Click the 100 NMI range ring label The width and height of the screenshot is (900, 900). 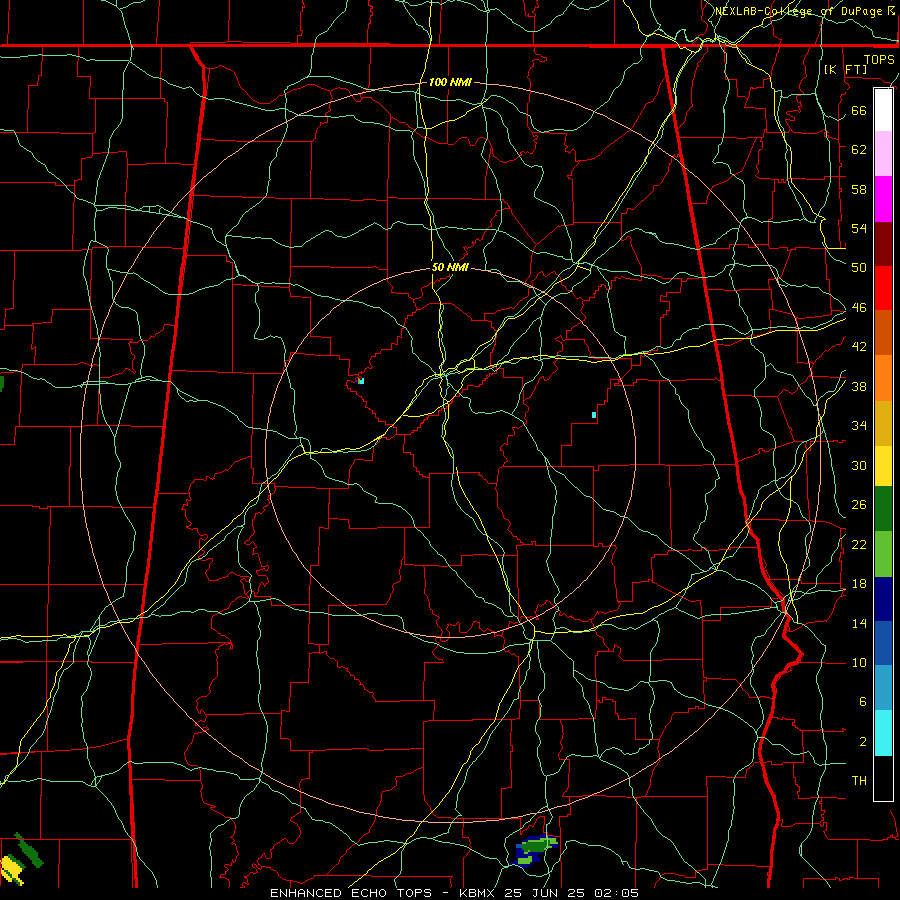[450, 82]
